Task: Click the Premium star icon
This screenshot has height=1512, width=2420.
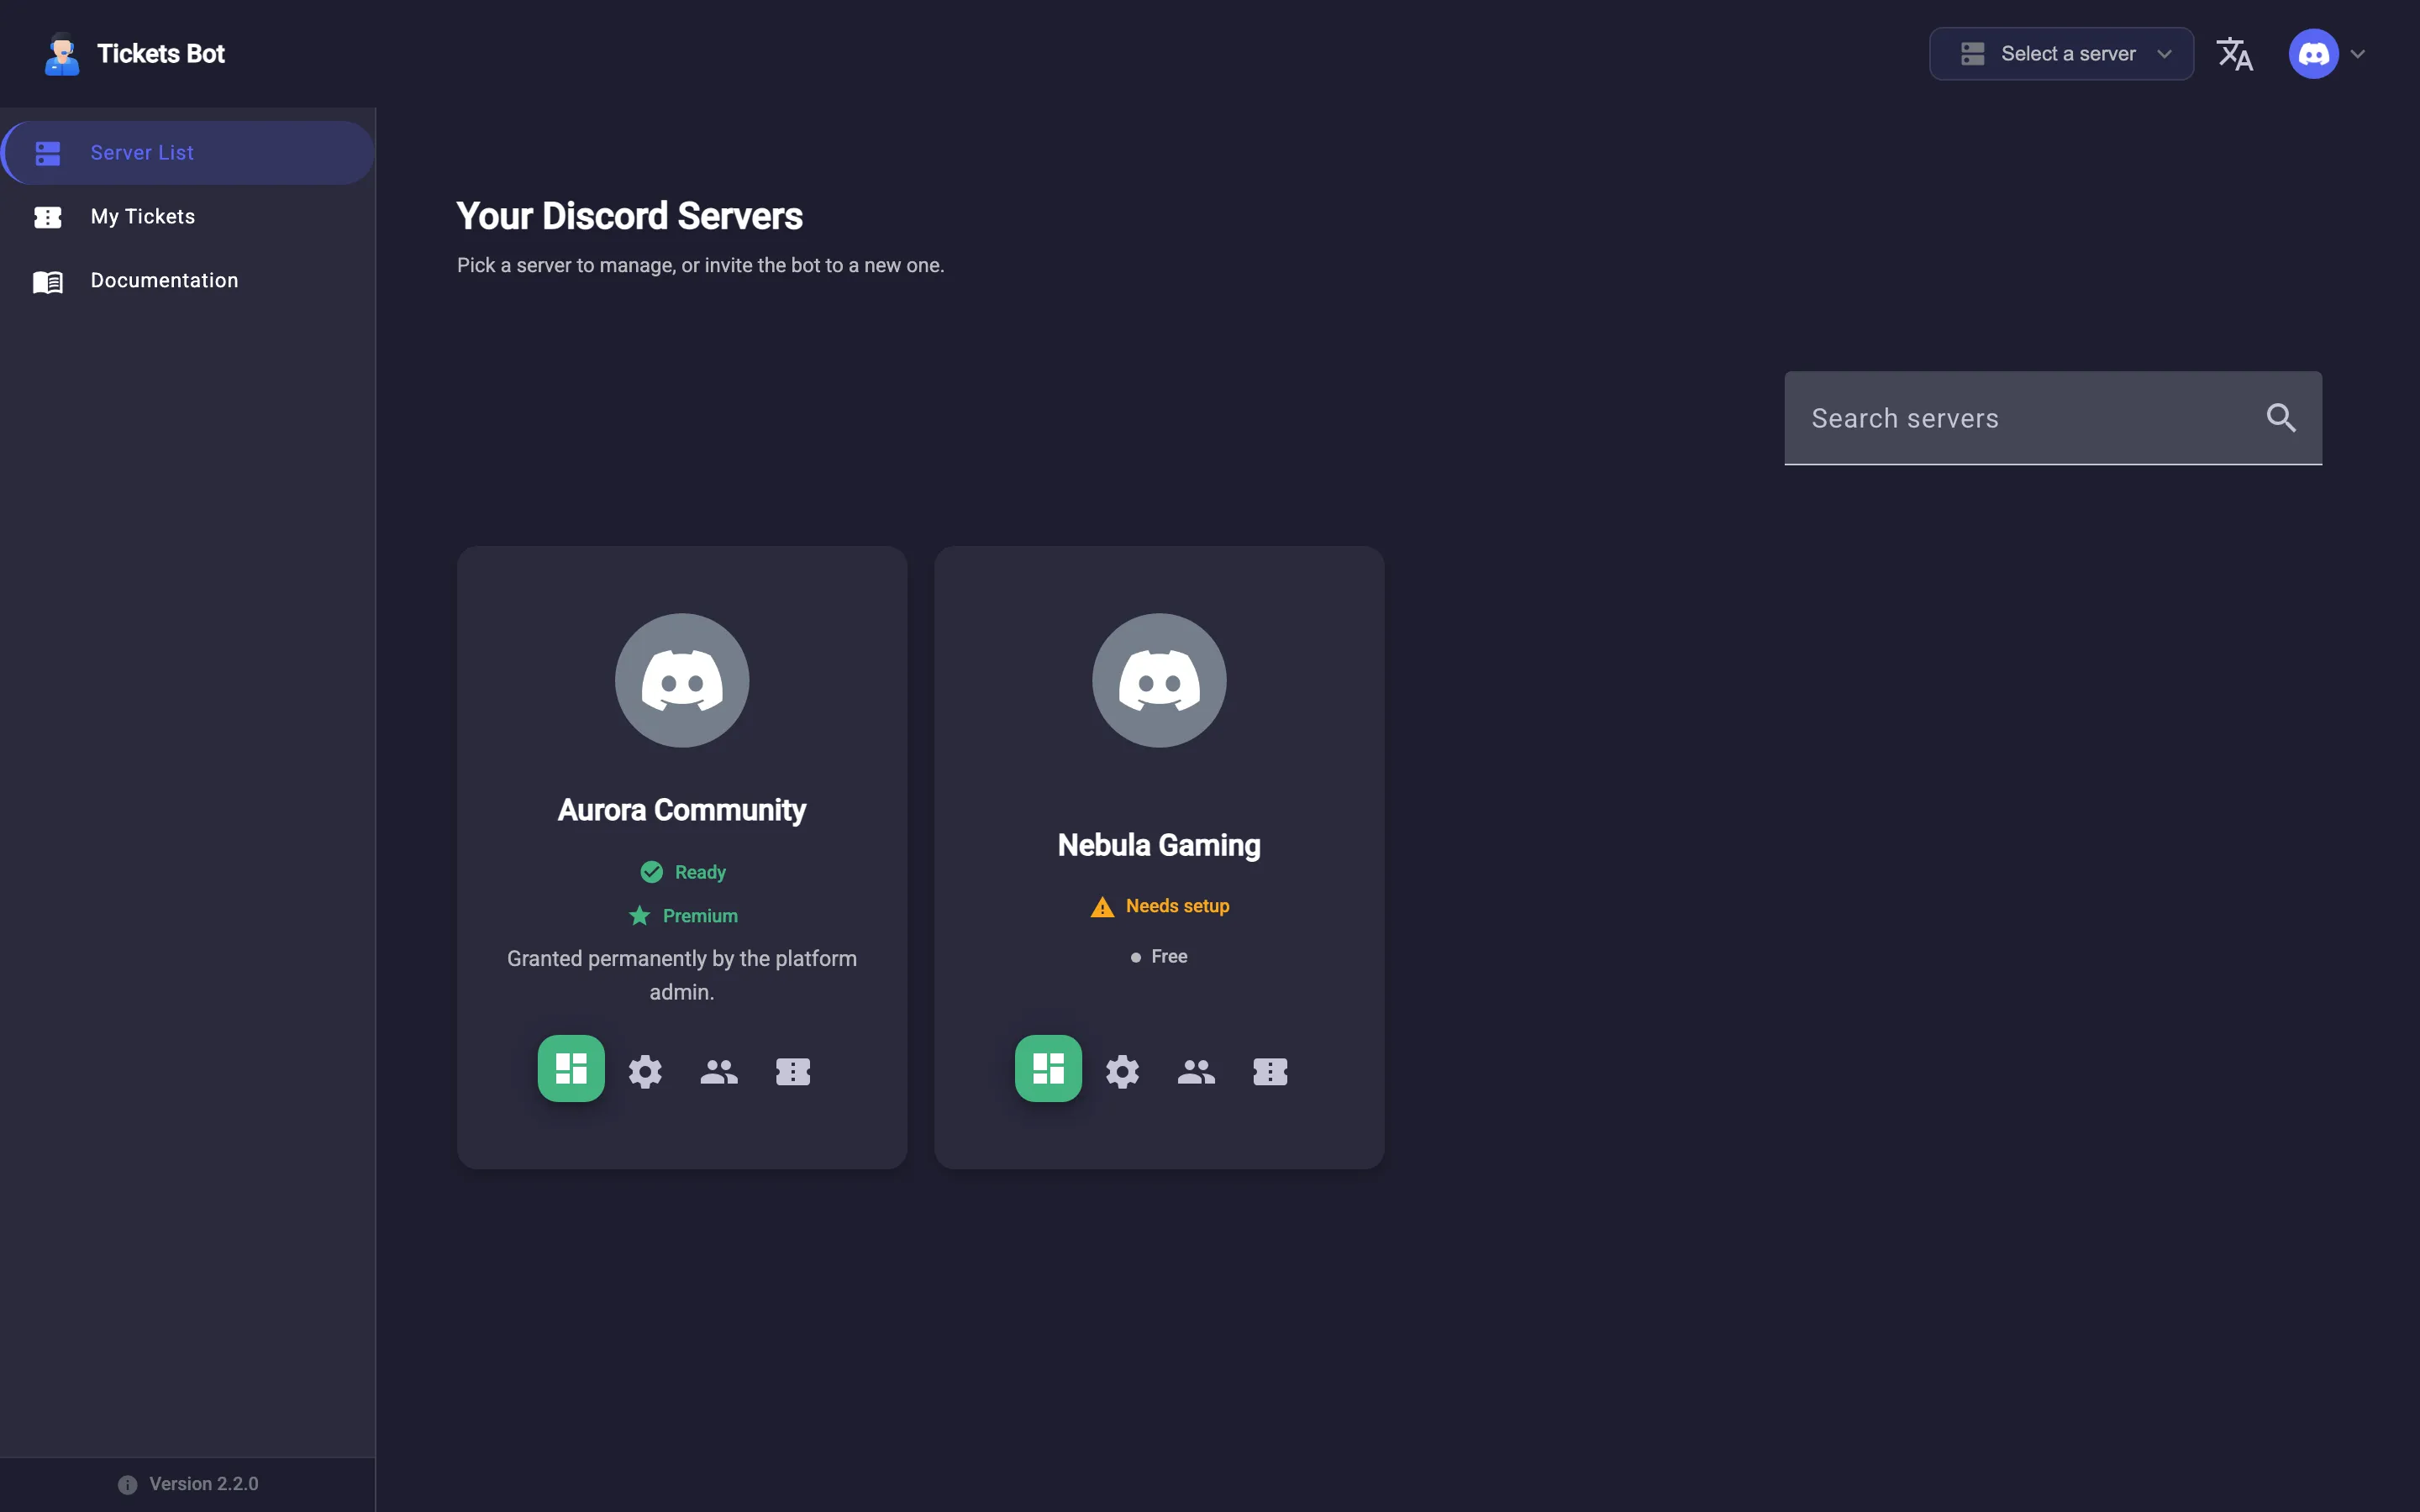Action: [x=639, y=915]
